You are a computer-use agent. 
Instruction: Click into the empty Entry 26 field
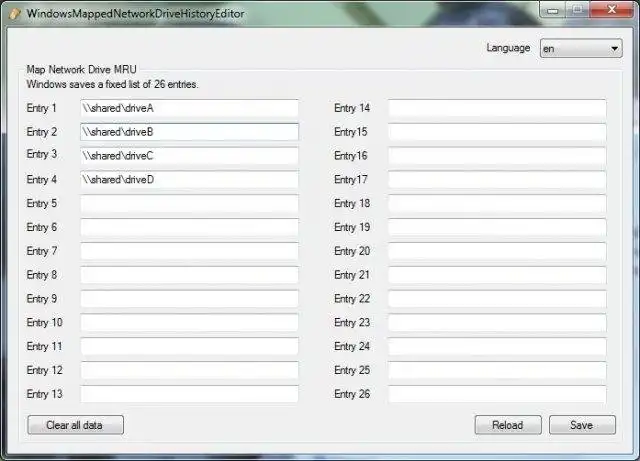(x=497, y=394)
